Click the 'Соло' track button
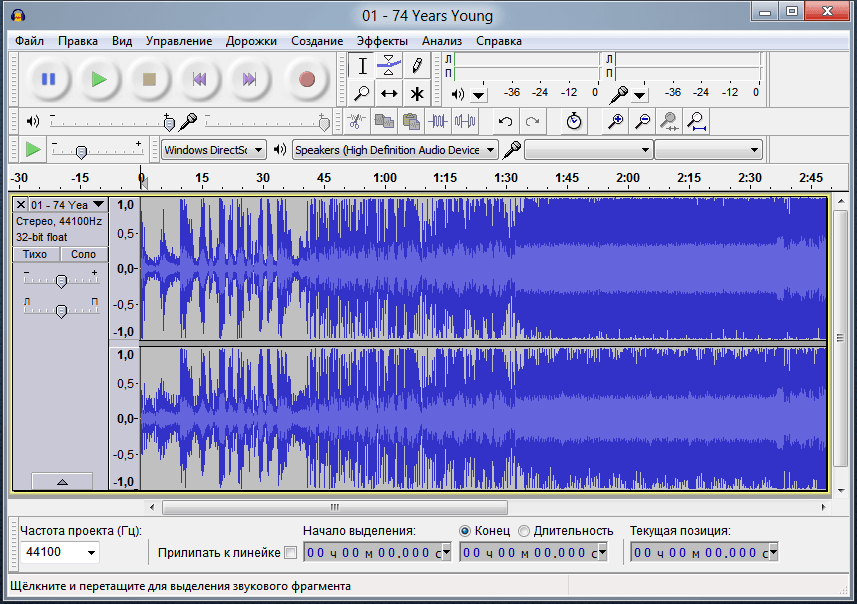Image resolution: width=857 pixels, height=604 pixels. coord(83,255)
